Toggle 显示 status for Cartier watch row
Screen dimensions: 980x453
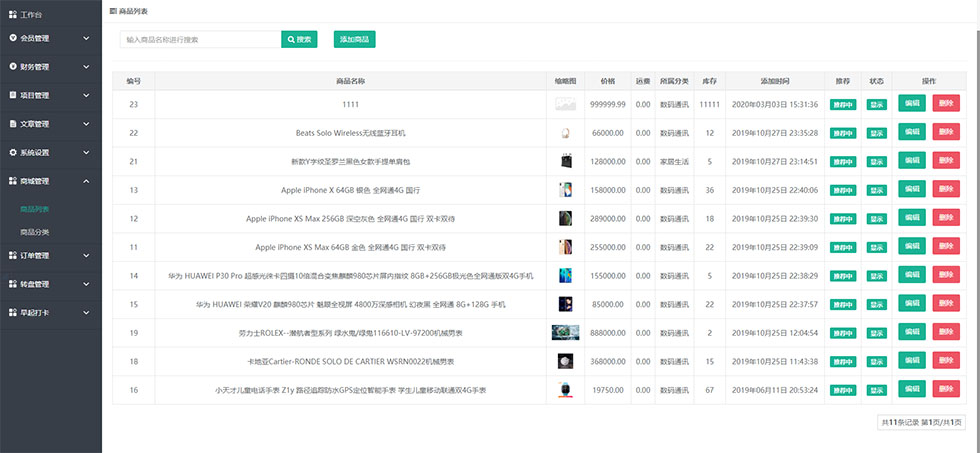click(876, 362)
